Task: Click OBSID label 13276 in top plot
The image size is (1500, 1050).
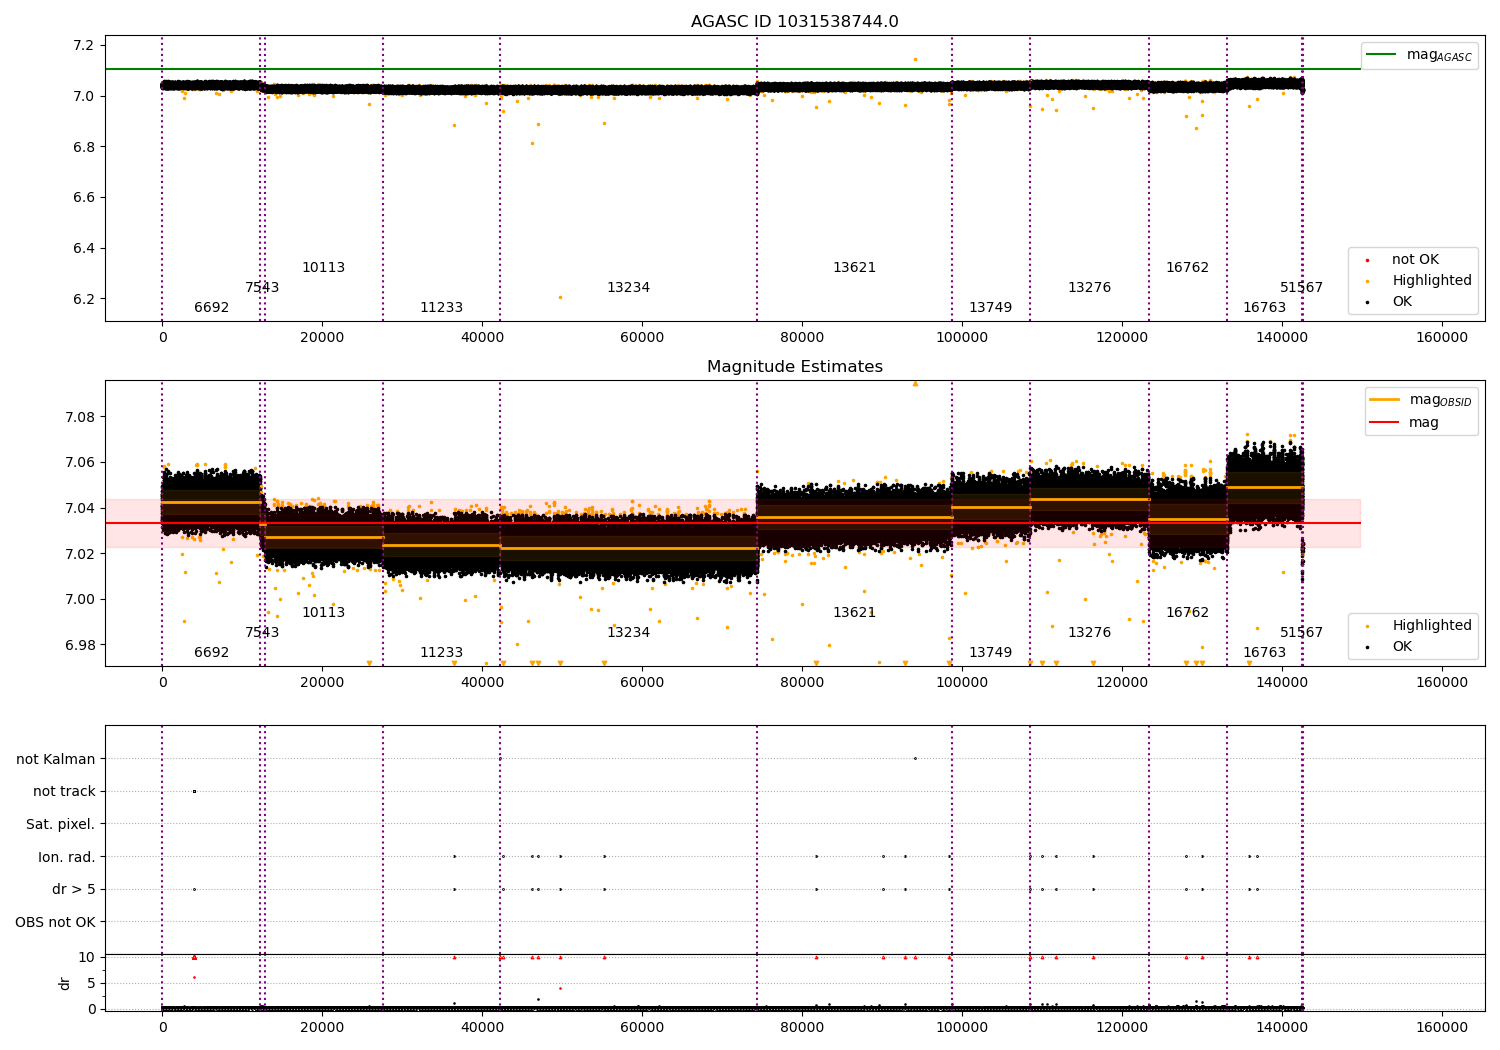Action: click(1089, 288)
